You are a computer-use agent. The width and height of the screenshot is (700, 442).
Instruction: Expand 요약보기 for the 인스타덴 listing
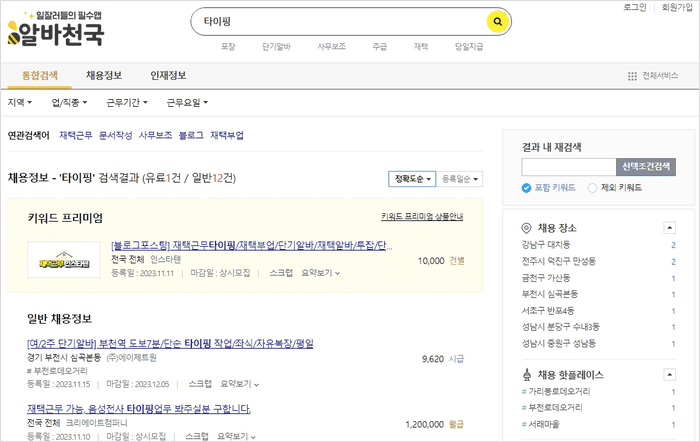point(321,273)
